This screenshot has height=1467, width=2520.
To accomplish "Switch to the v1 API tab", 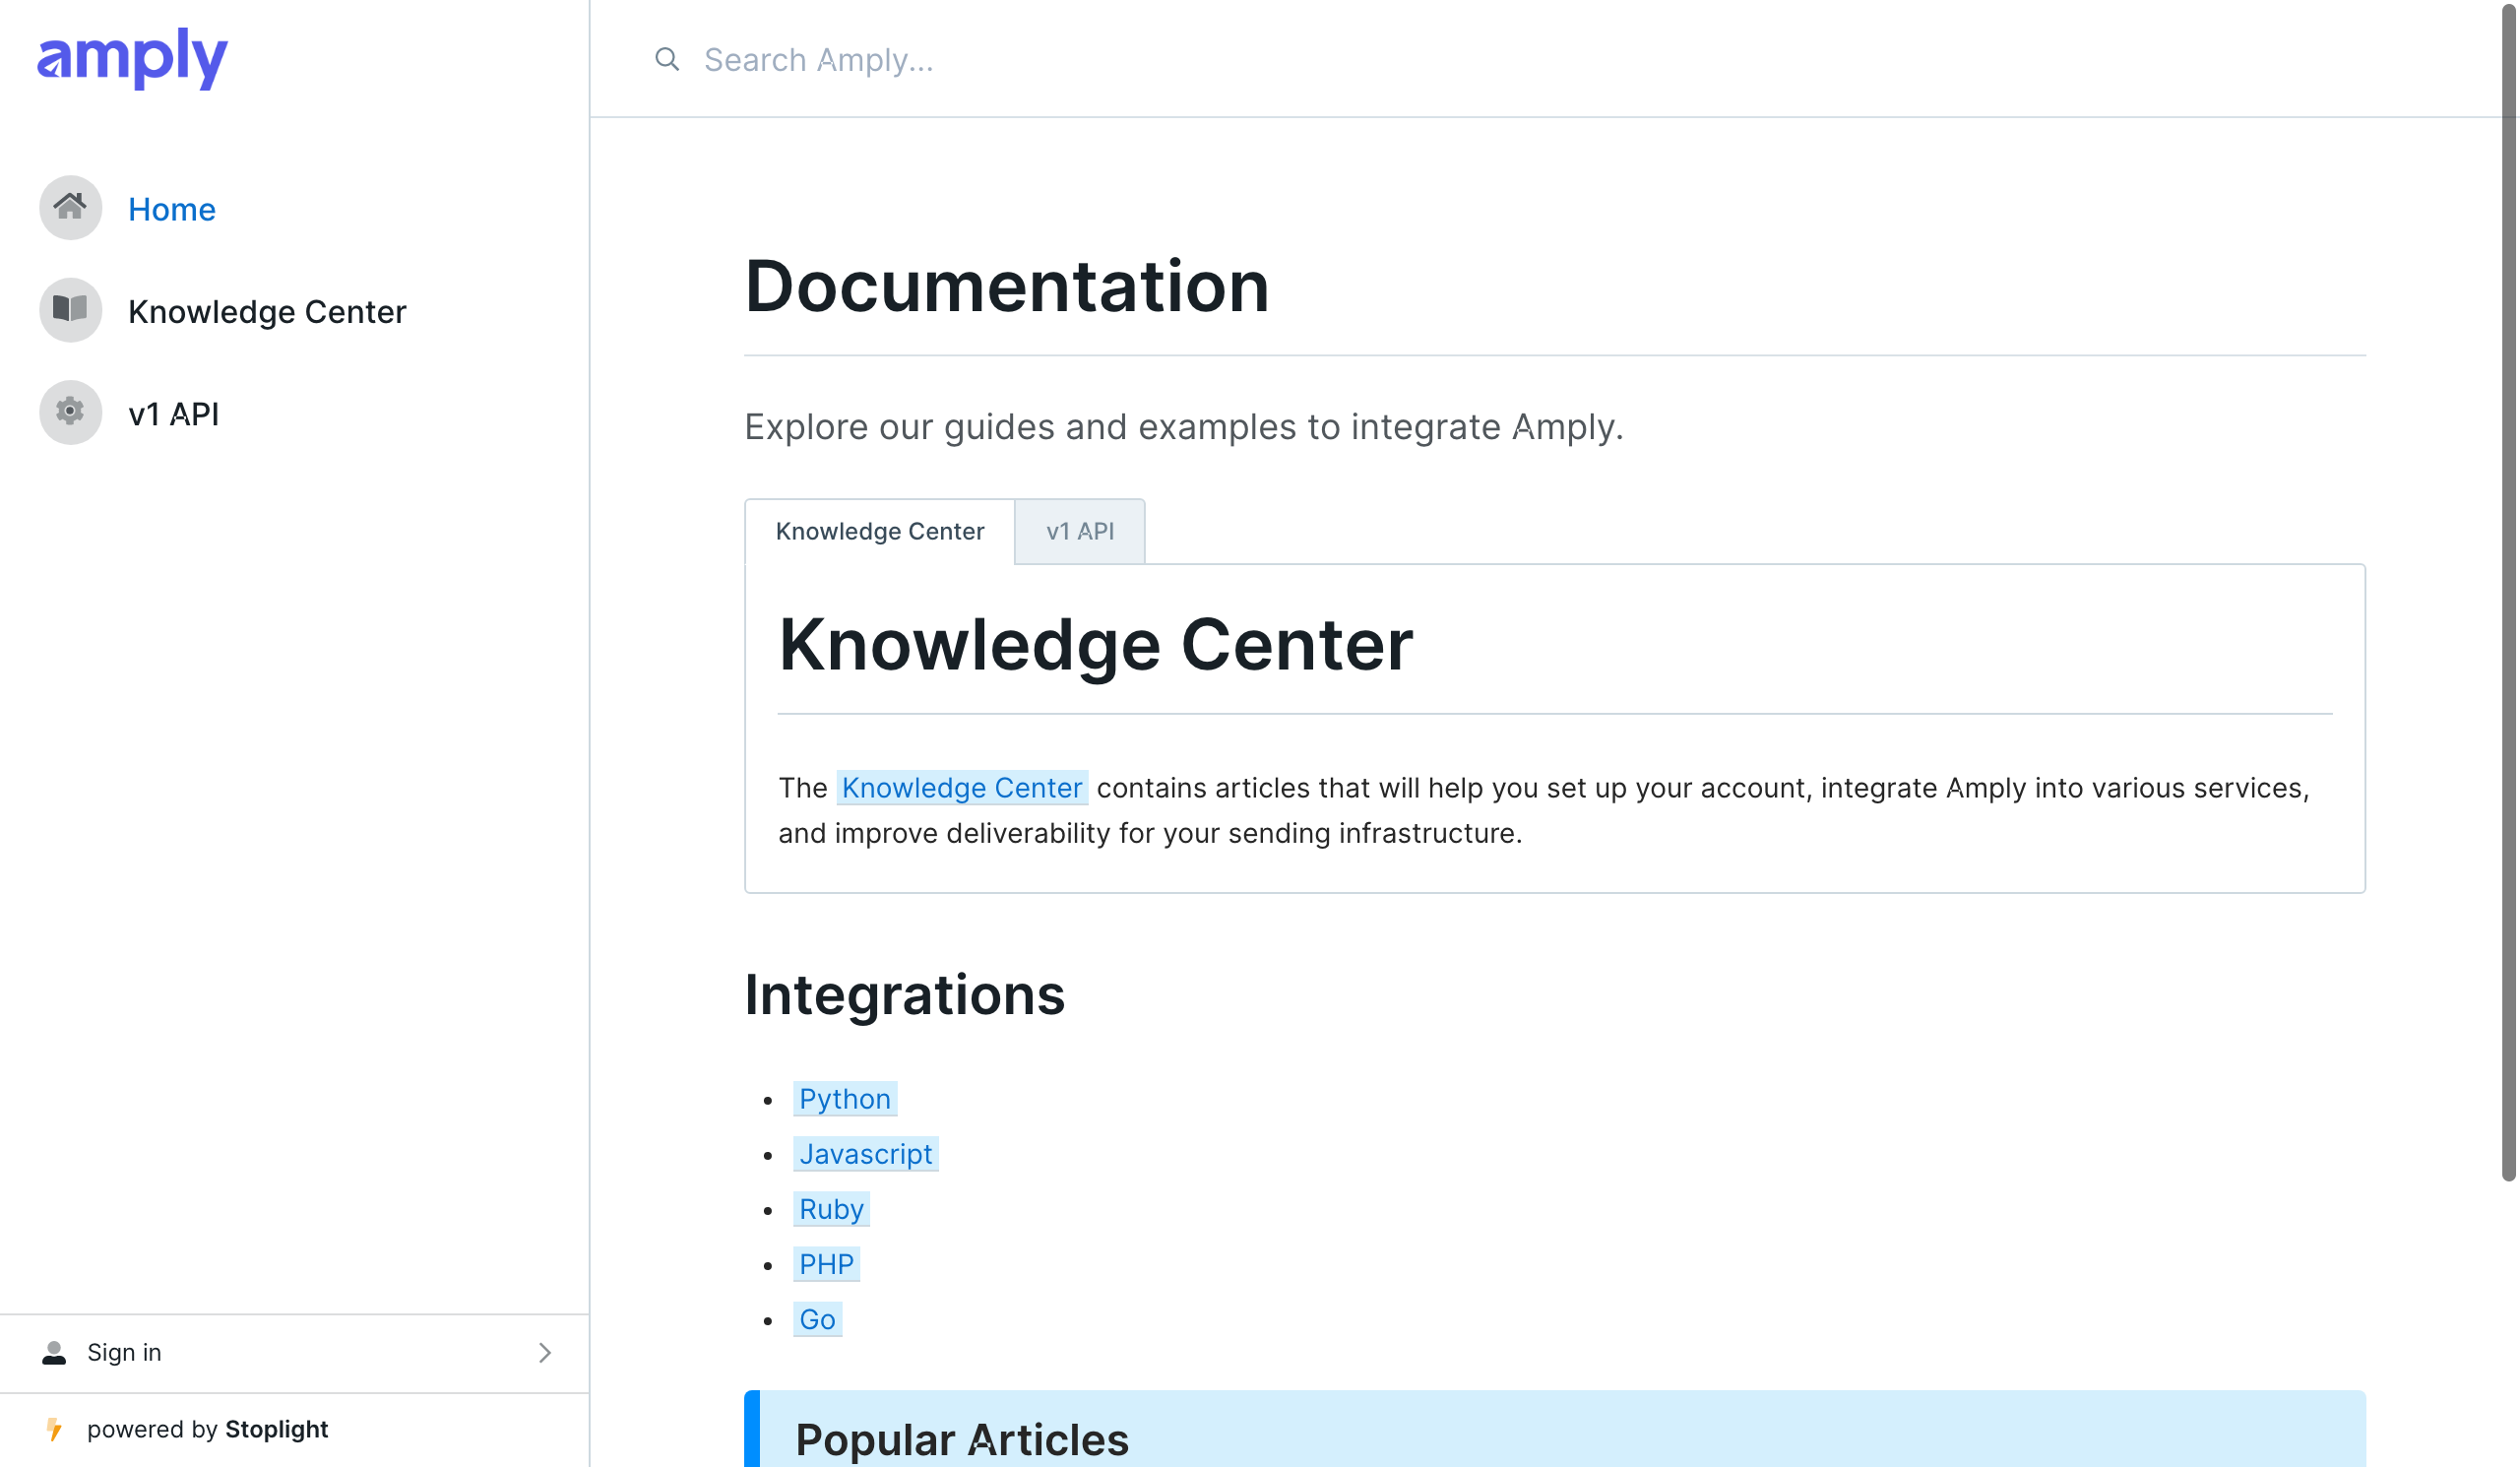I will (1080, 531).
